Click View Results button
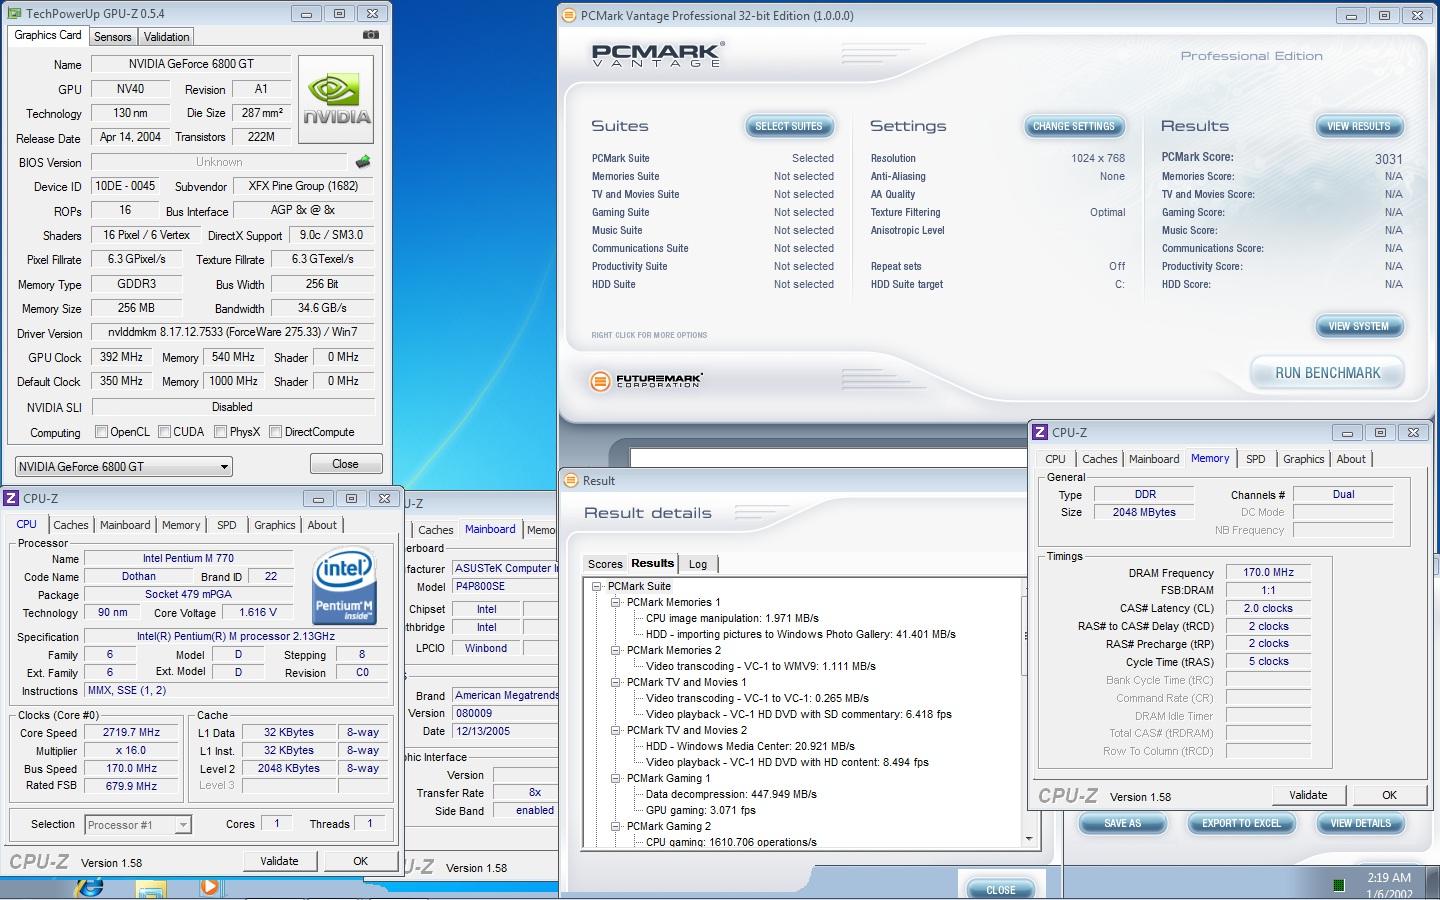 tap(1358, 126)
